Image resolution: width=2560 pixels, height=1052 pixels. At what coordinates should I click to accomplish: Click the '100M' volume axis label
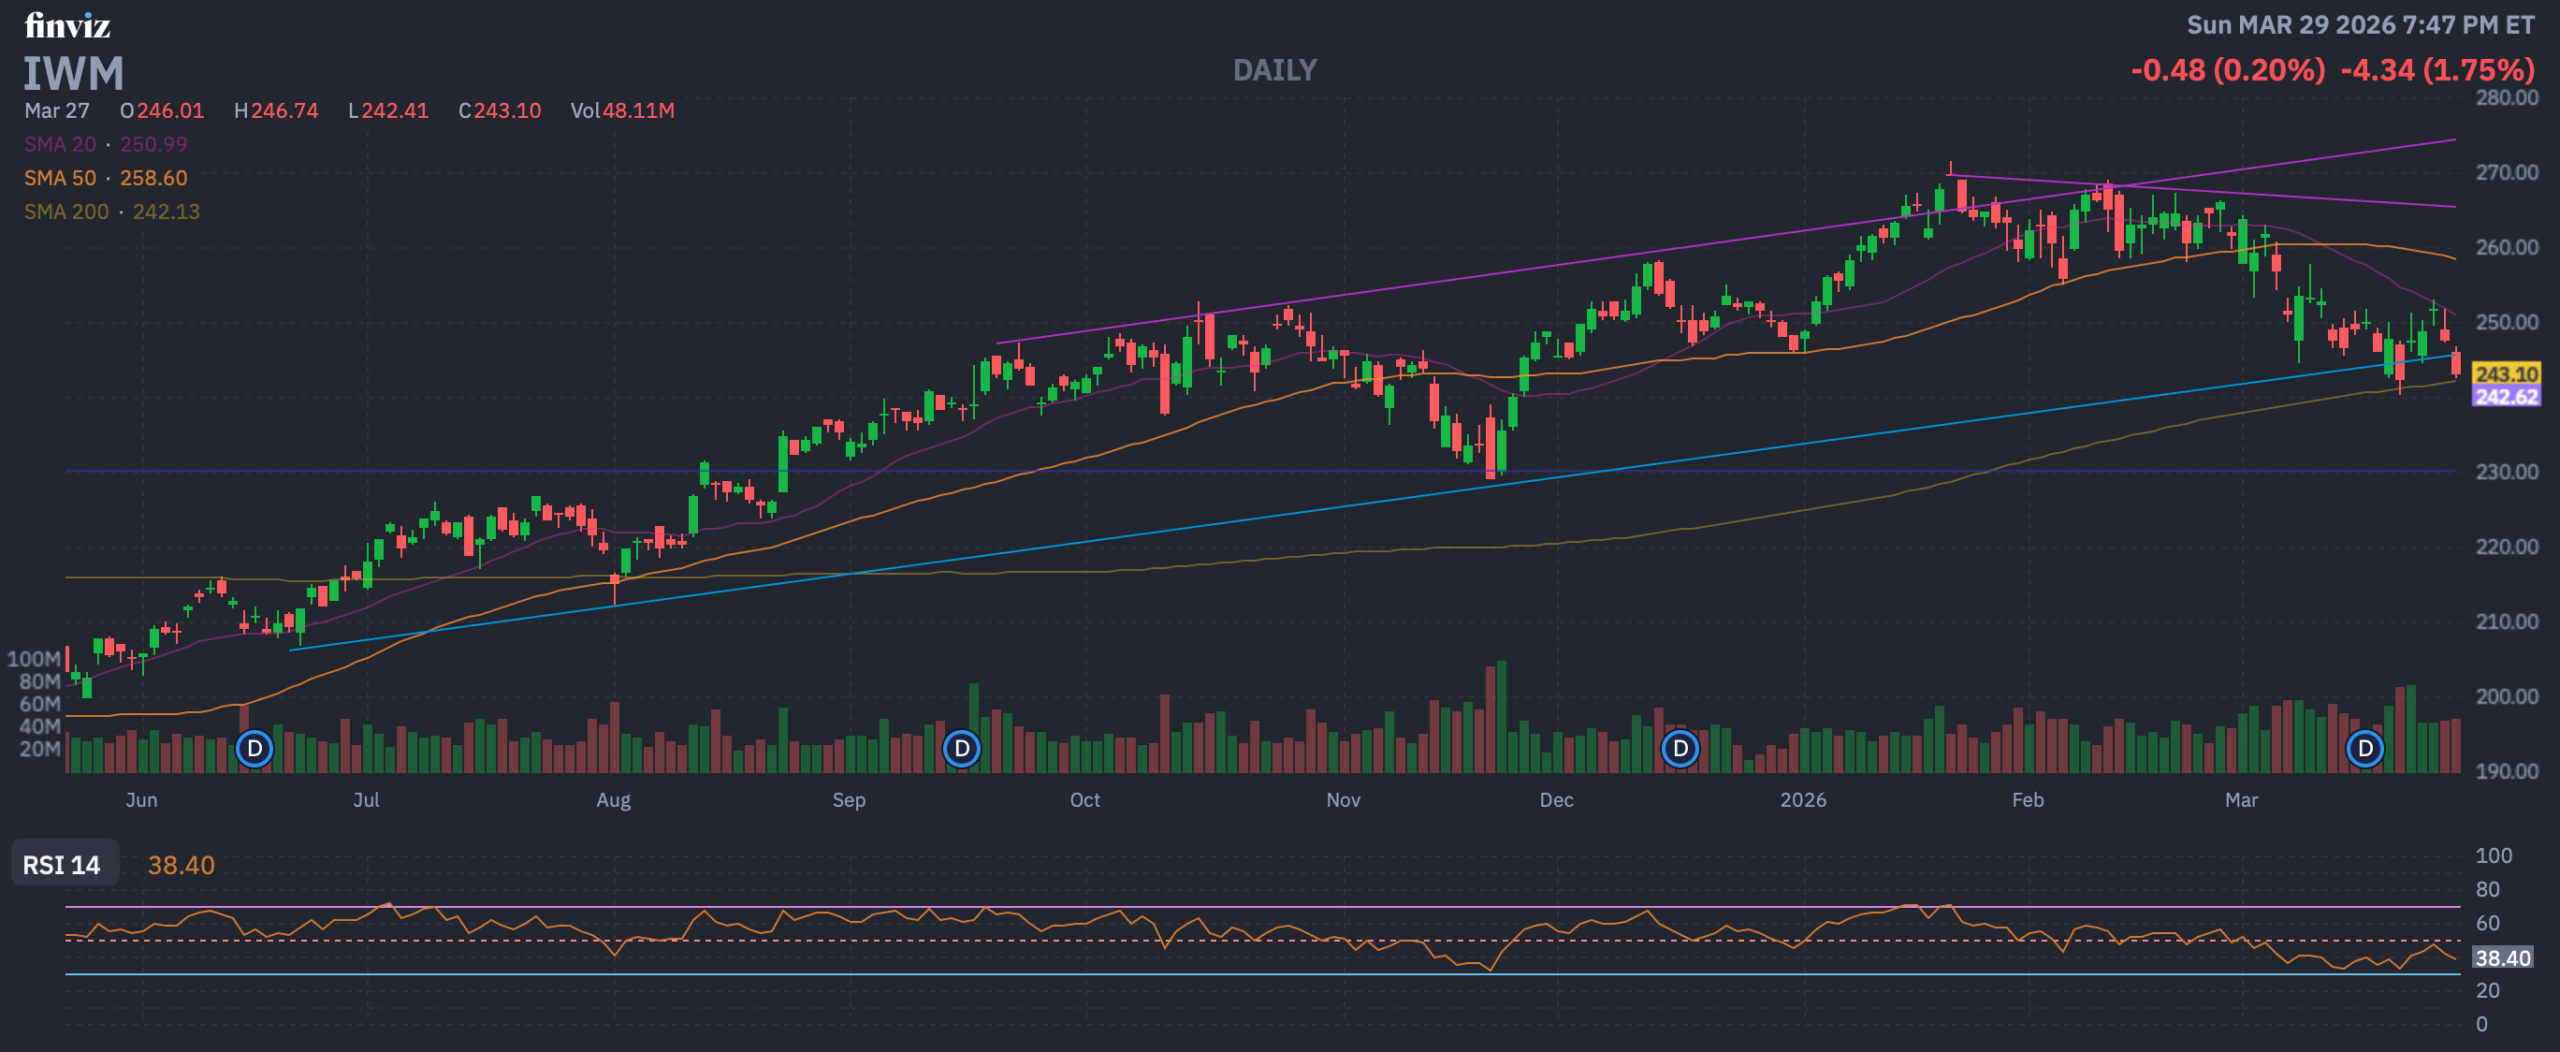(x=34, y=659)
